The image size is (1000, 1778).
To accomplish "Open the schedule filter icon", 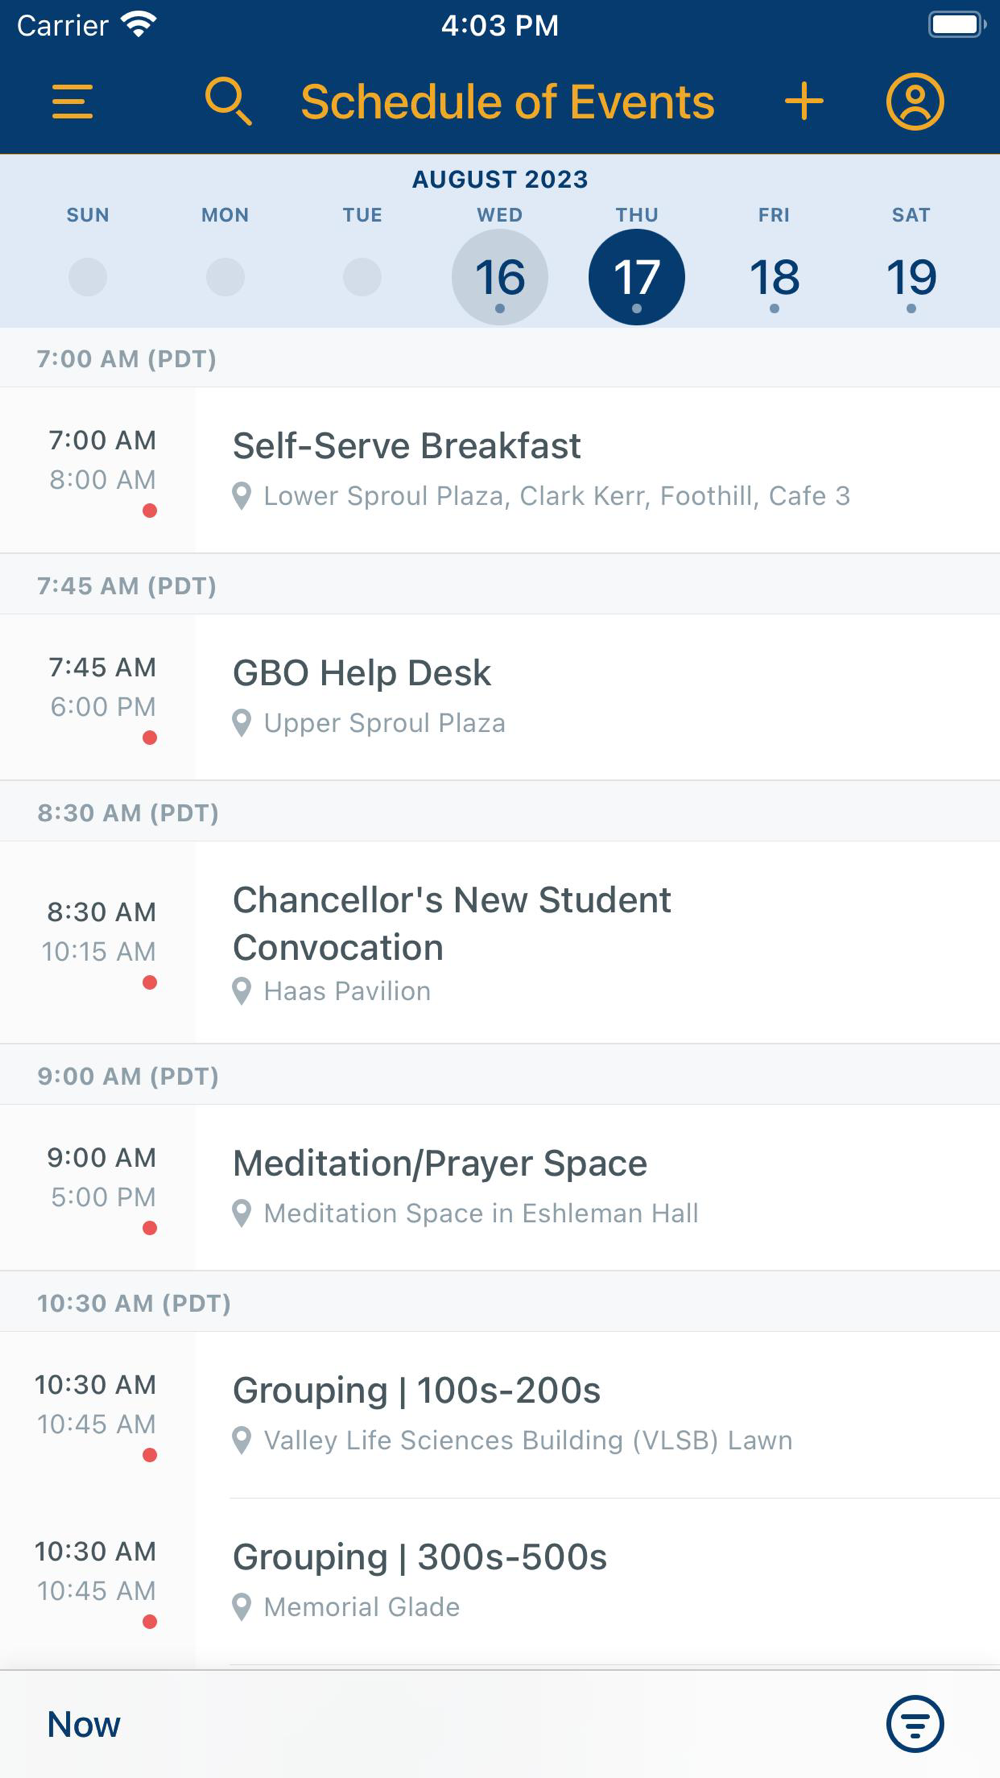I will coord(914,1724).
